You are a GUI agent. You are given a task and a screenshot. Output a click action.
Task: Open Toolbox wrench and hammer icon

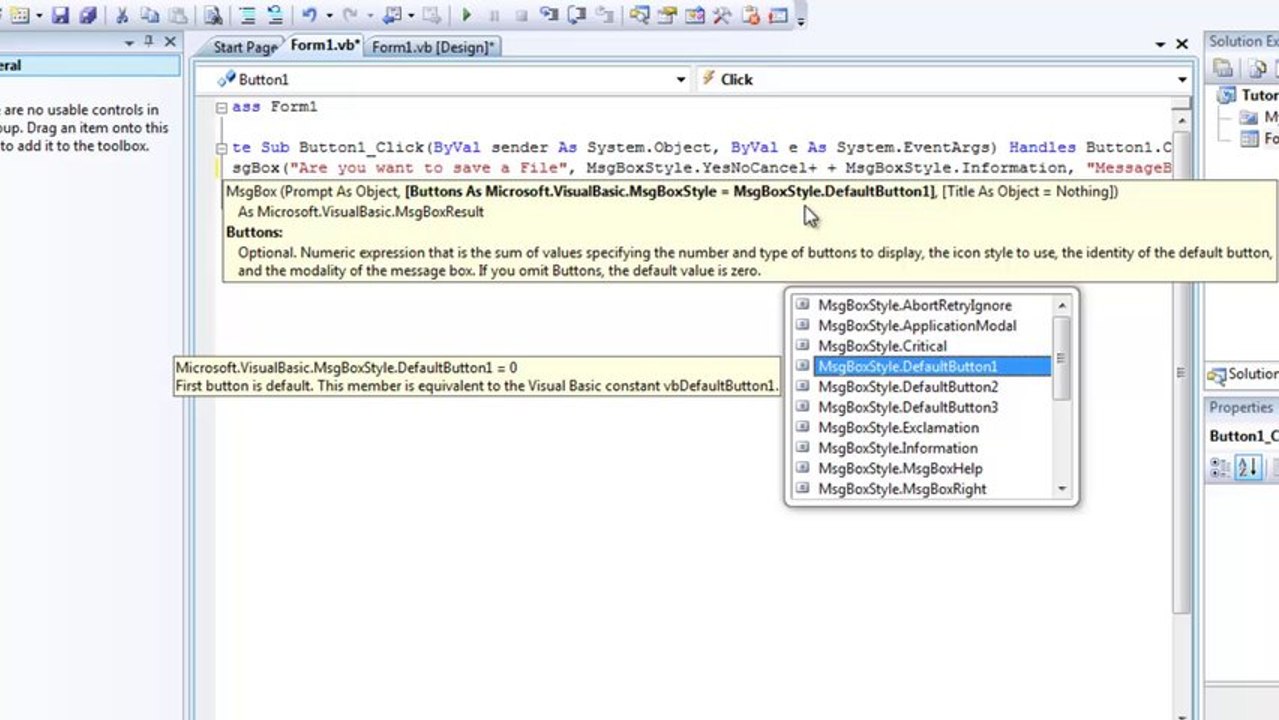click(723, 15)
